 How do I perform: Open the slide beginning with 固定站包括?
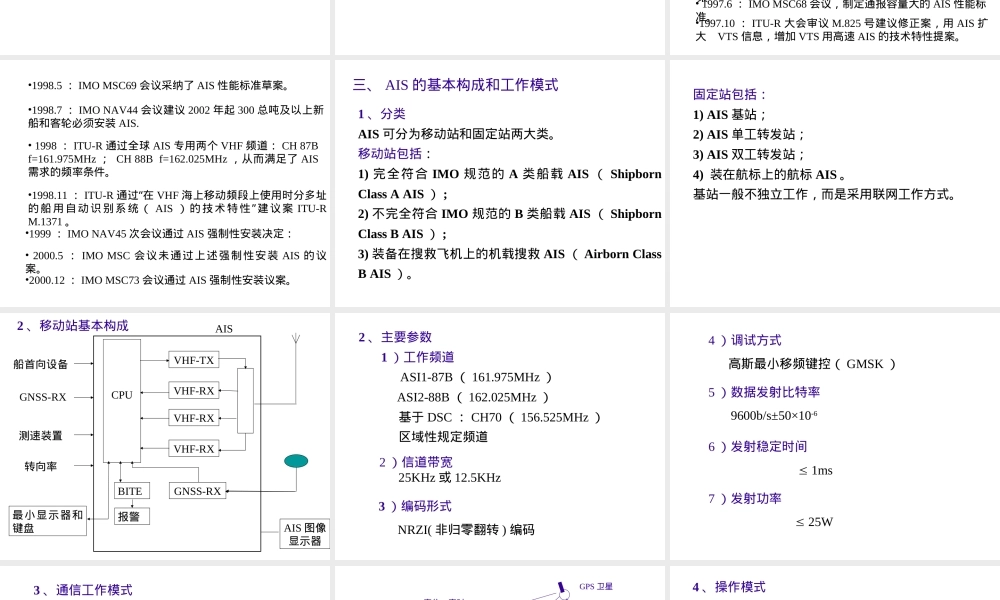(x=835, y=184)
